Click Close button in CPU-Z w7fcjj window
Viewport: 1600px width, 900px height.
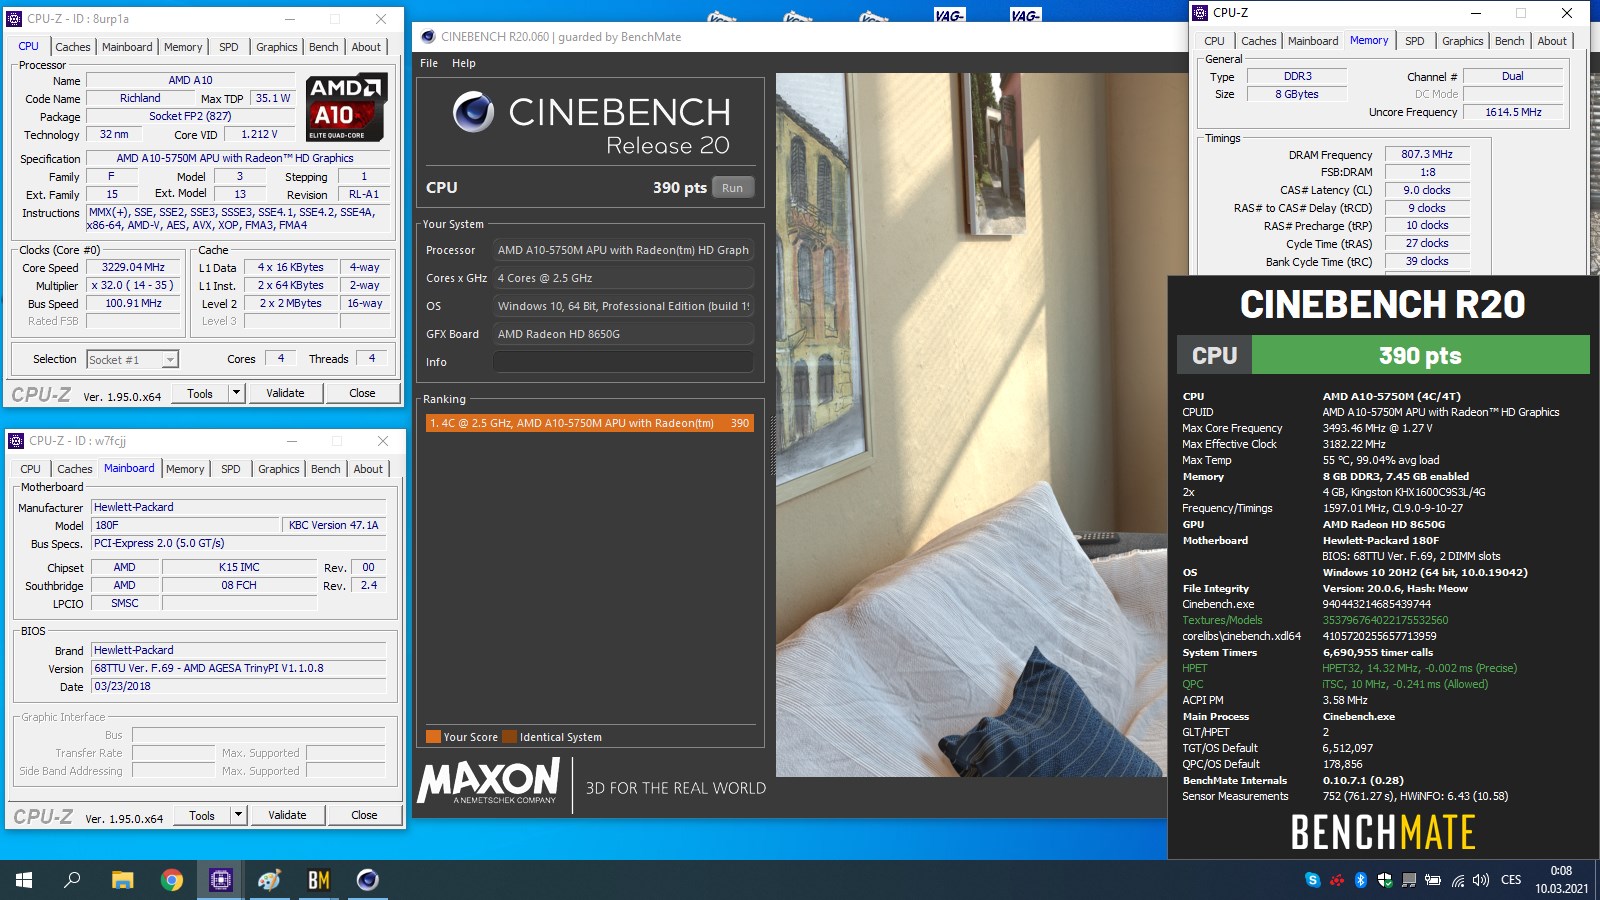pos(364,815)
